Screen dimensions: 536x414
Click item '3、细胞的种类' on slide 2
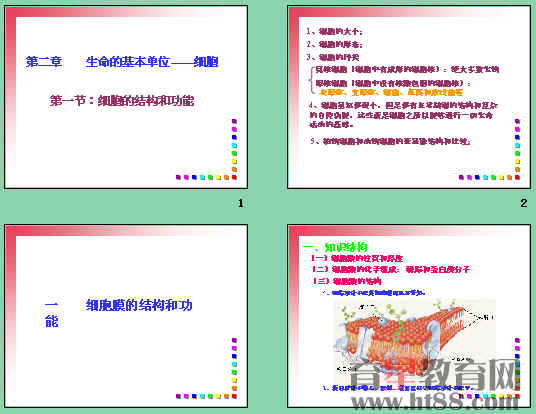click(x=333, y=57)
